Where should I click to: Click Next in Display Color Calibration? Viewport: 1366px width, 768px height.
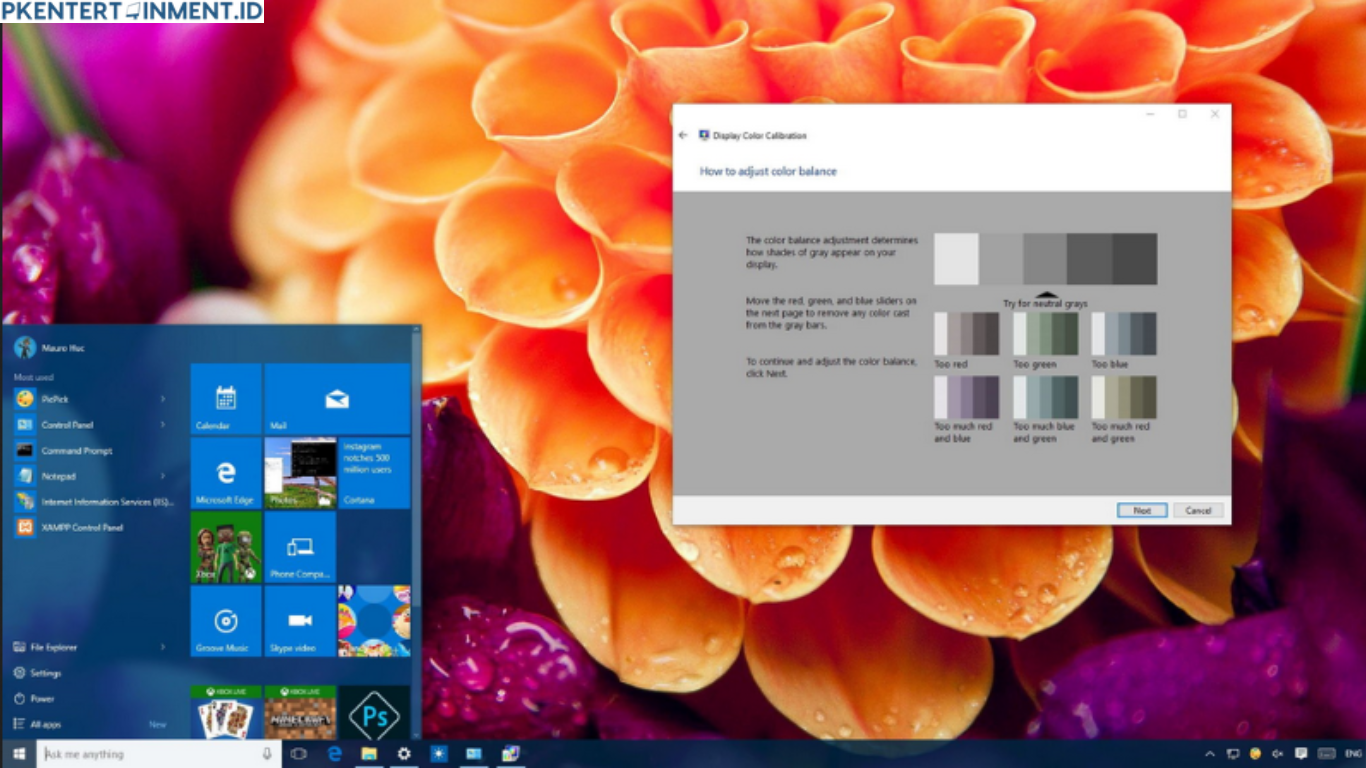(1142, 510)
